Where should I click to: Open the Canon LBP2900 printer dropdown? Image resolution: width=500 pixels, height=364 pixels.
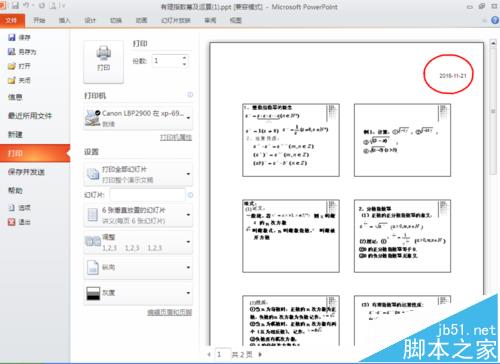click(x=138, y=118)
